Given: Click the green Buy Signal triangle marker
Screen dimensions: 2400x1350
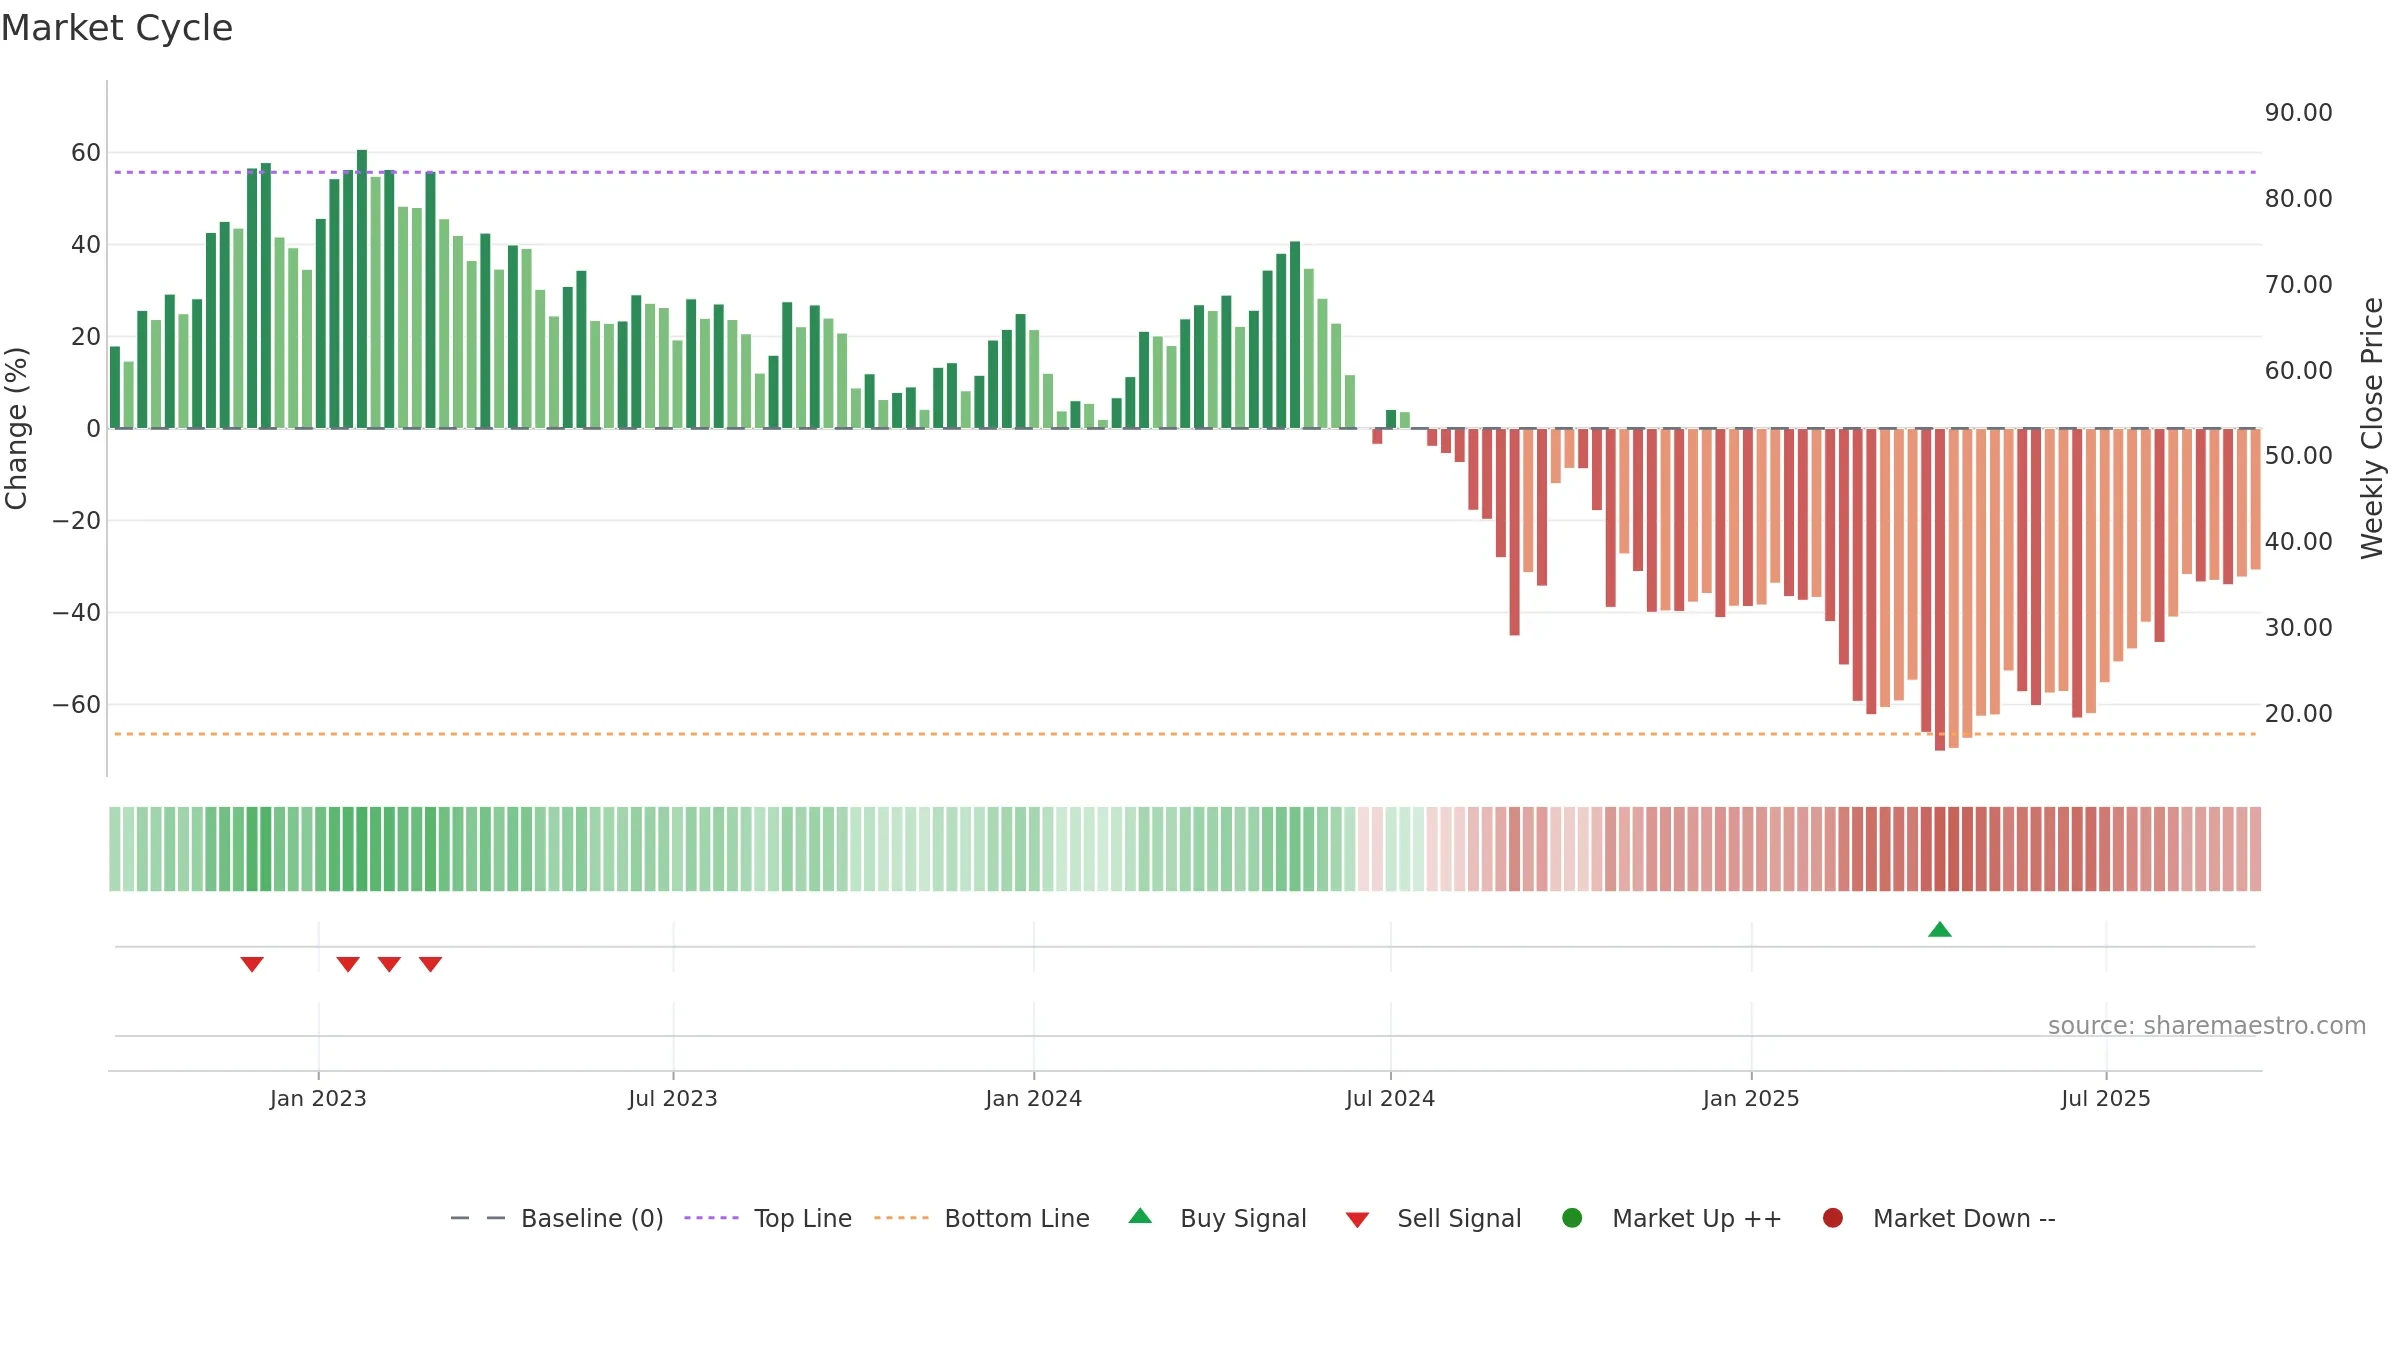Looking at the screenshot, I should pos(1940,930).
